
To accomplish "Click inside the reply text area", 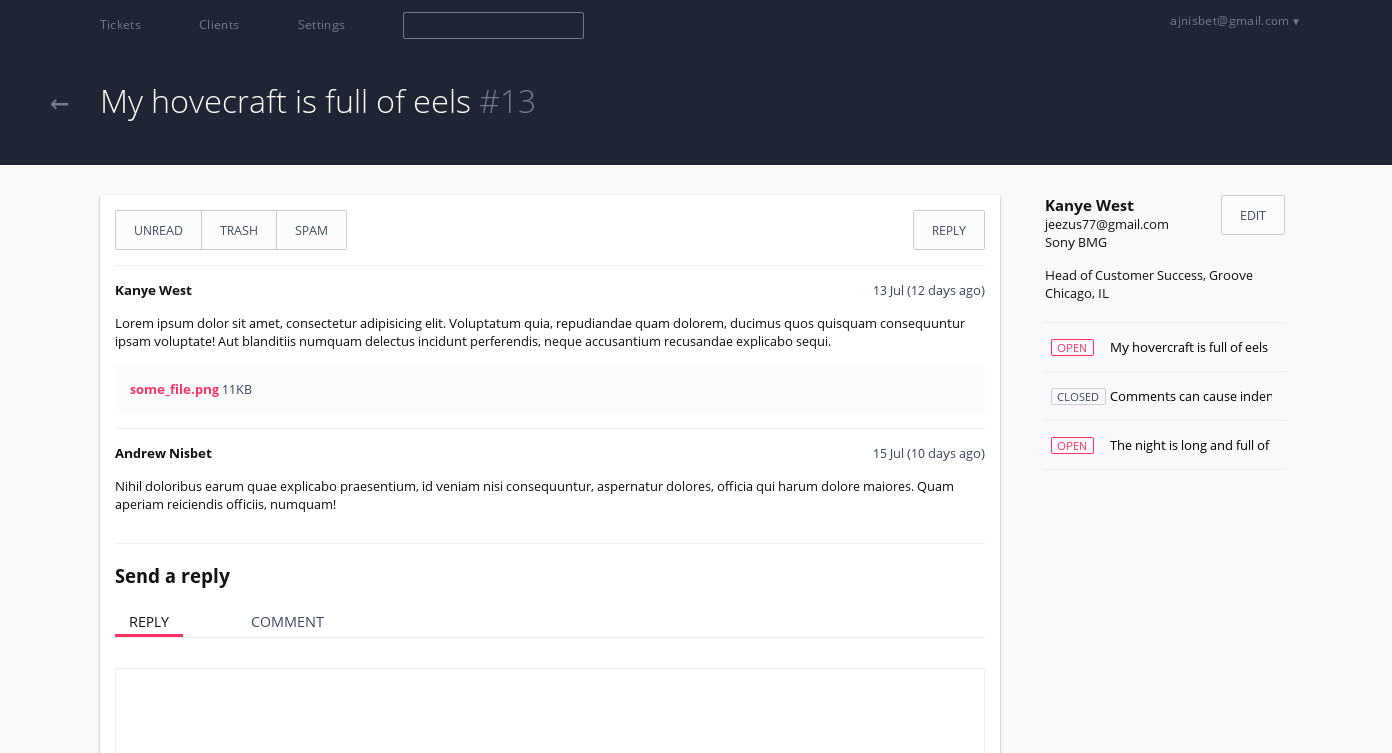I will coord(550,710).
